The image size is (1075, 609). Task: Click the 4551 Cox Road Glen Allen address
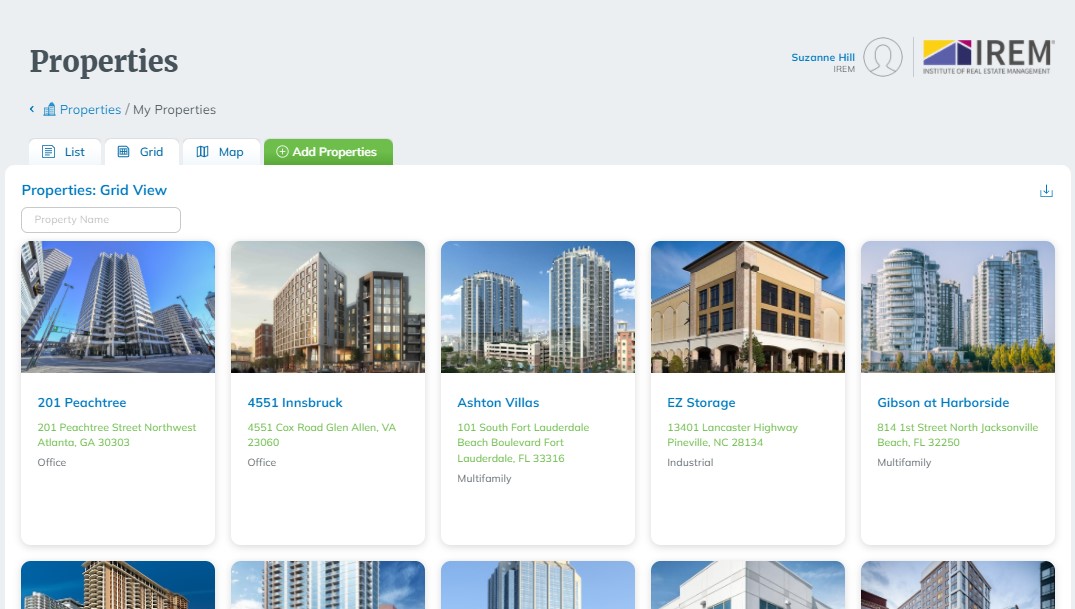pos(322,435)
